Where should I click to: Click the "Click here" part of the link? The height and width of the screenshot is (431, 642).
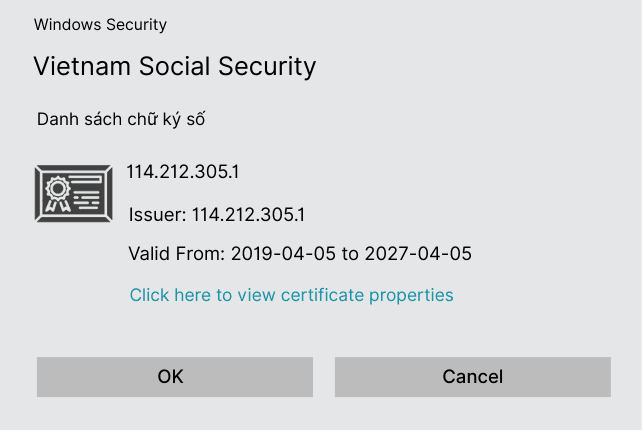(x=170, y=295)
